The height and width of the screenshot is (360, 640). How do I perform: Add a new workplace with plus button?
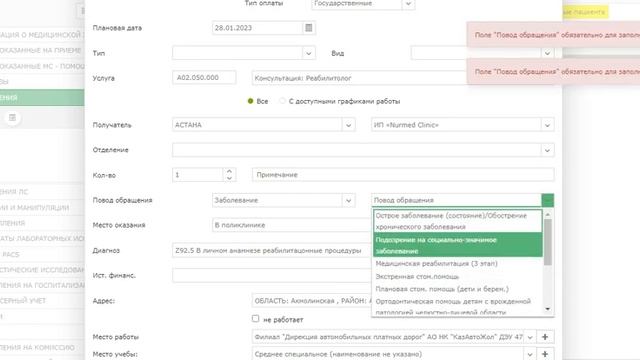(x=545, y=337)
